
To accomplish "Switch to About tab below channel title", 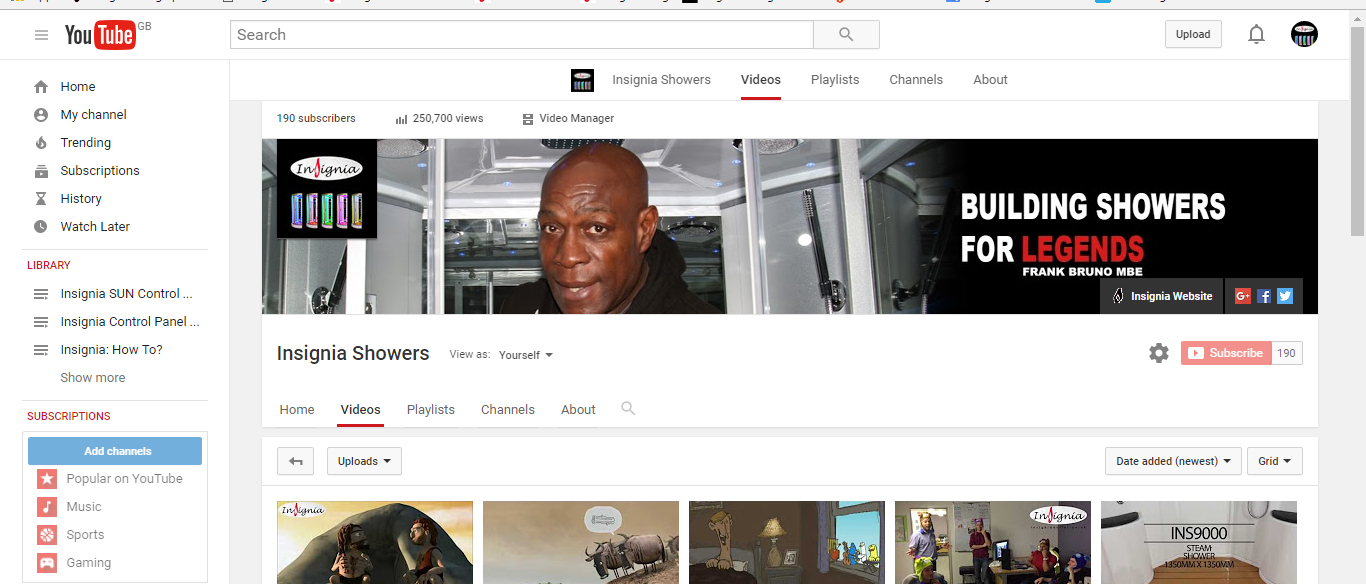I will tap(578, 409).
